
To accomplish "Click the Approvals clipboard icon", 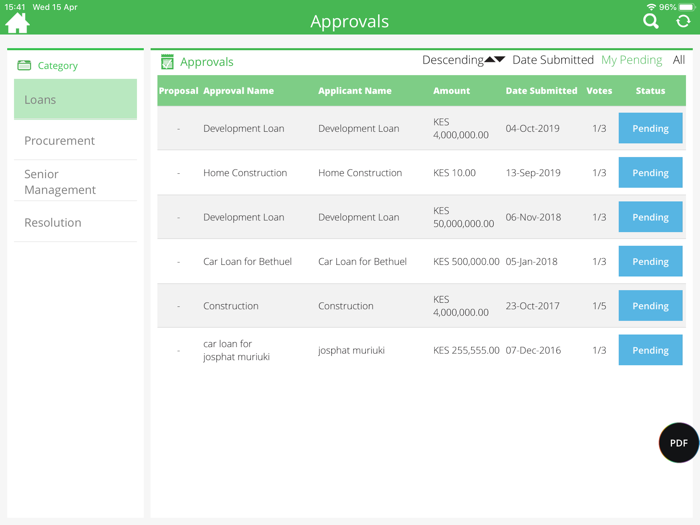I will (x=167, y=62).
